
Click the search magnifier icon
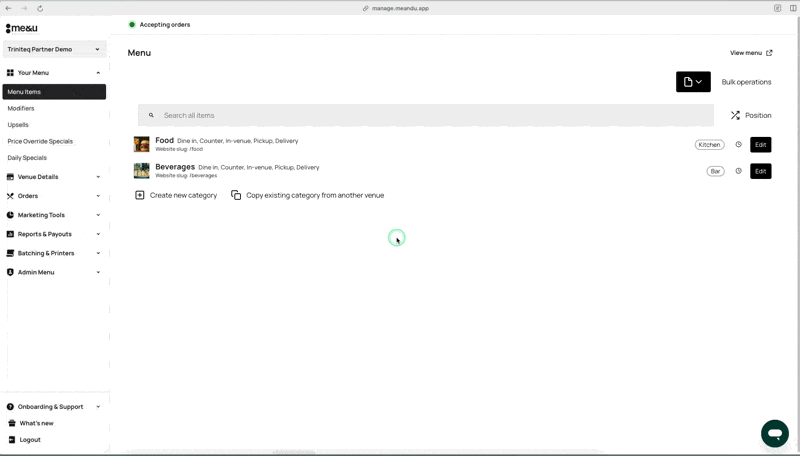151,115
